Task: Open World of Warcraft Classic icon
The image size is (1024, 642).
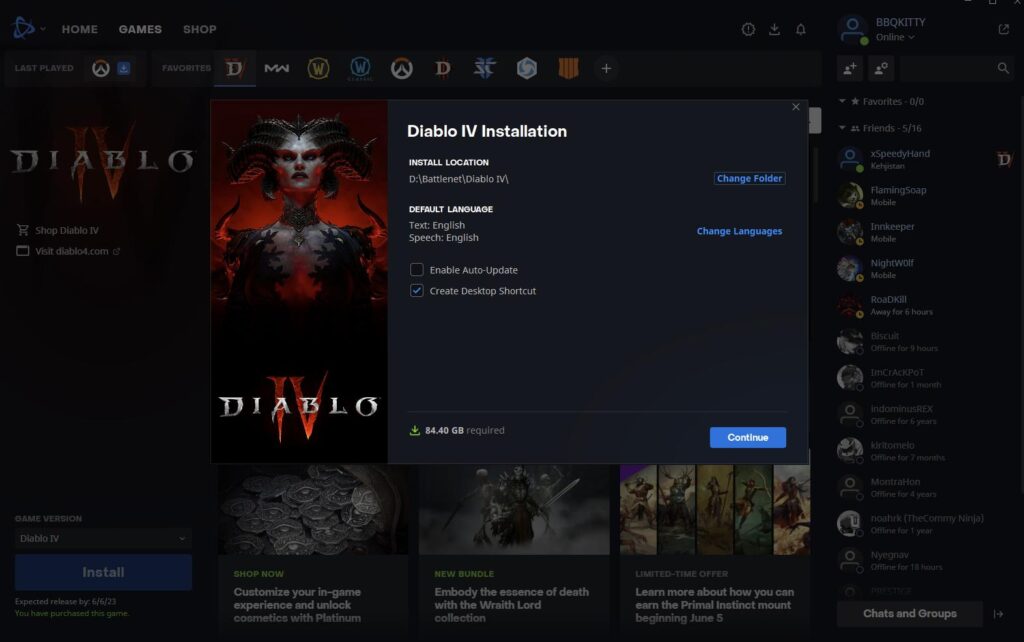Action: (360, 68)
